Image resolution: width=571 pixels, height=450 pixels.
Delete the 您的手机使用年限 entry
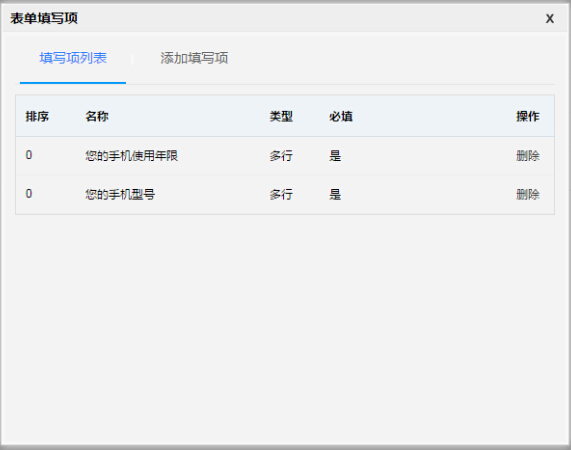pos(527,156)
